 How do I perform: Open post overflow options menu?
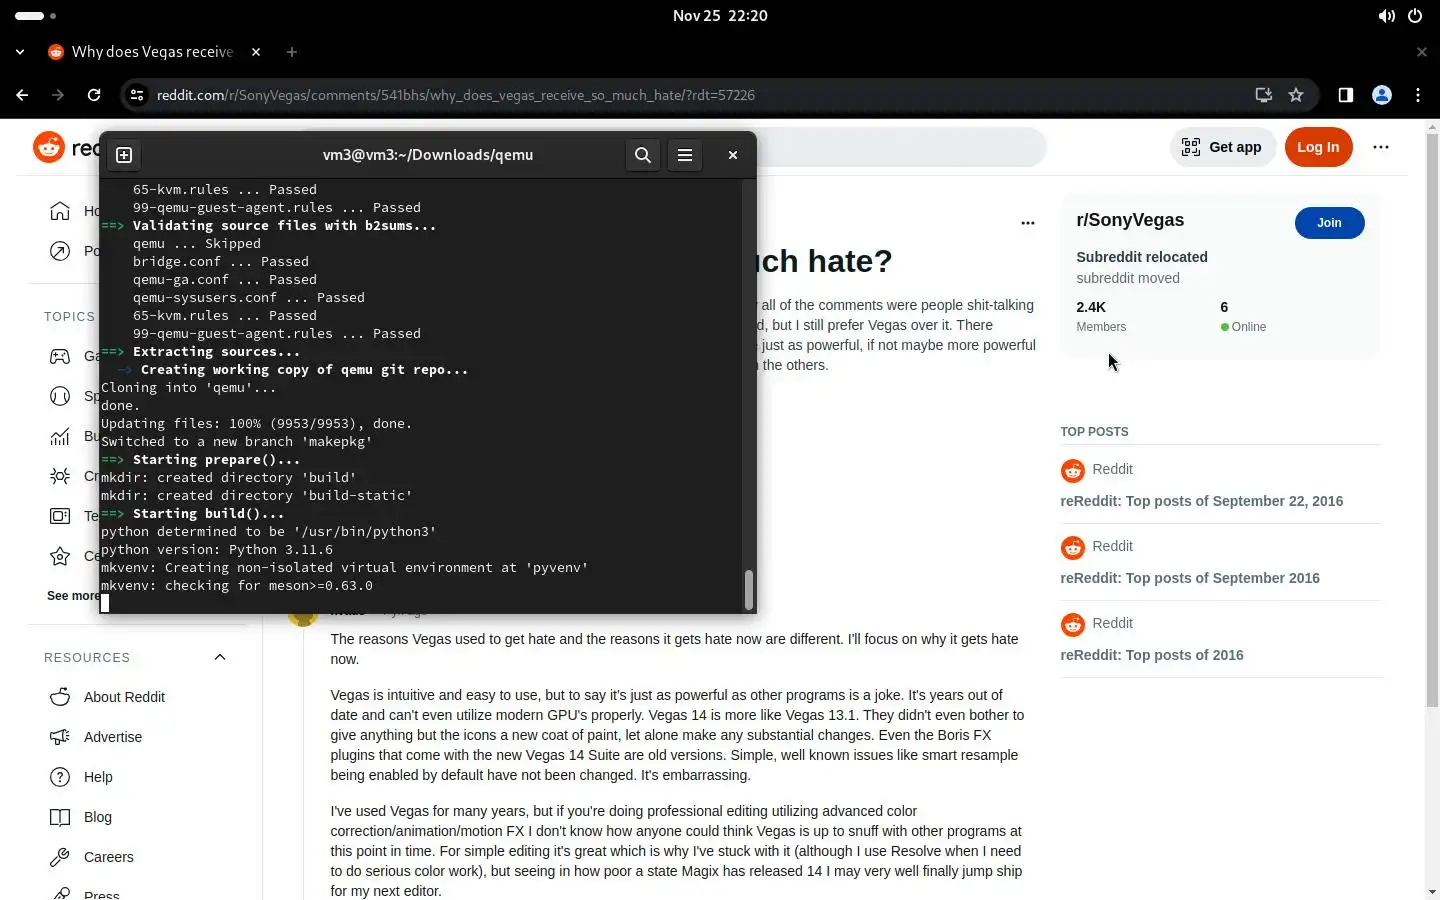[1028, 223]
